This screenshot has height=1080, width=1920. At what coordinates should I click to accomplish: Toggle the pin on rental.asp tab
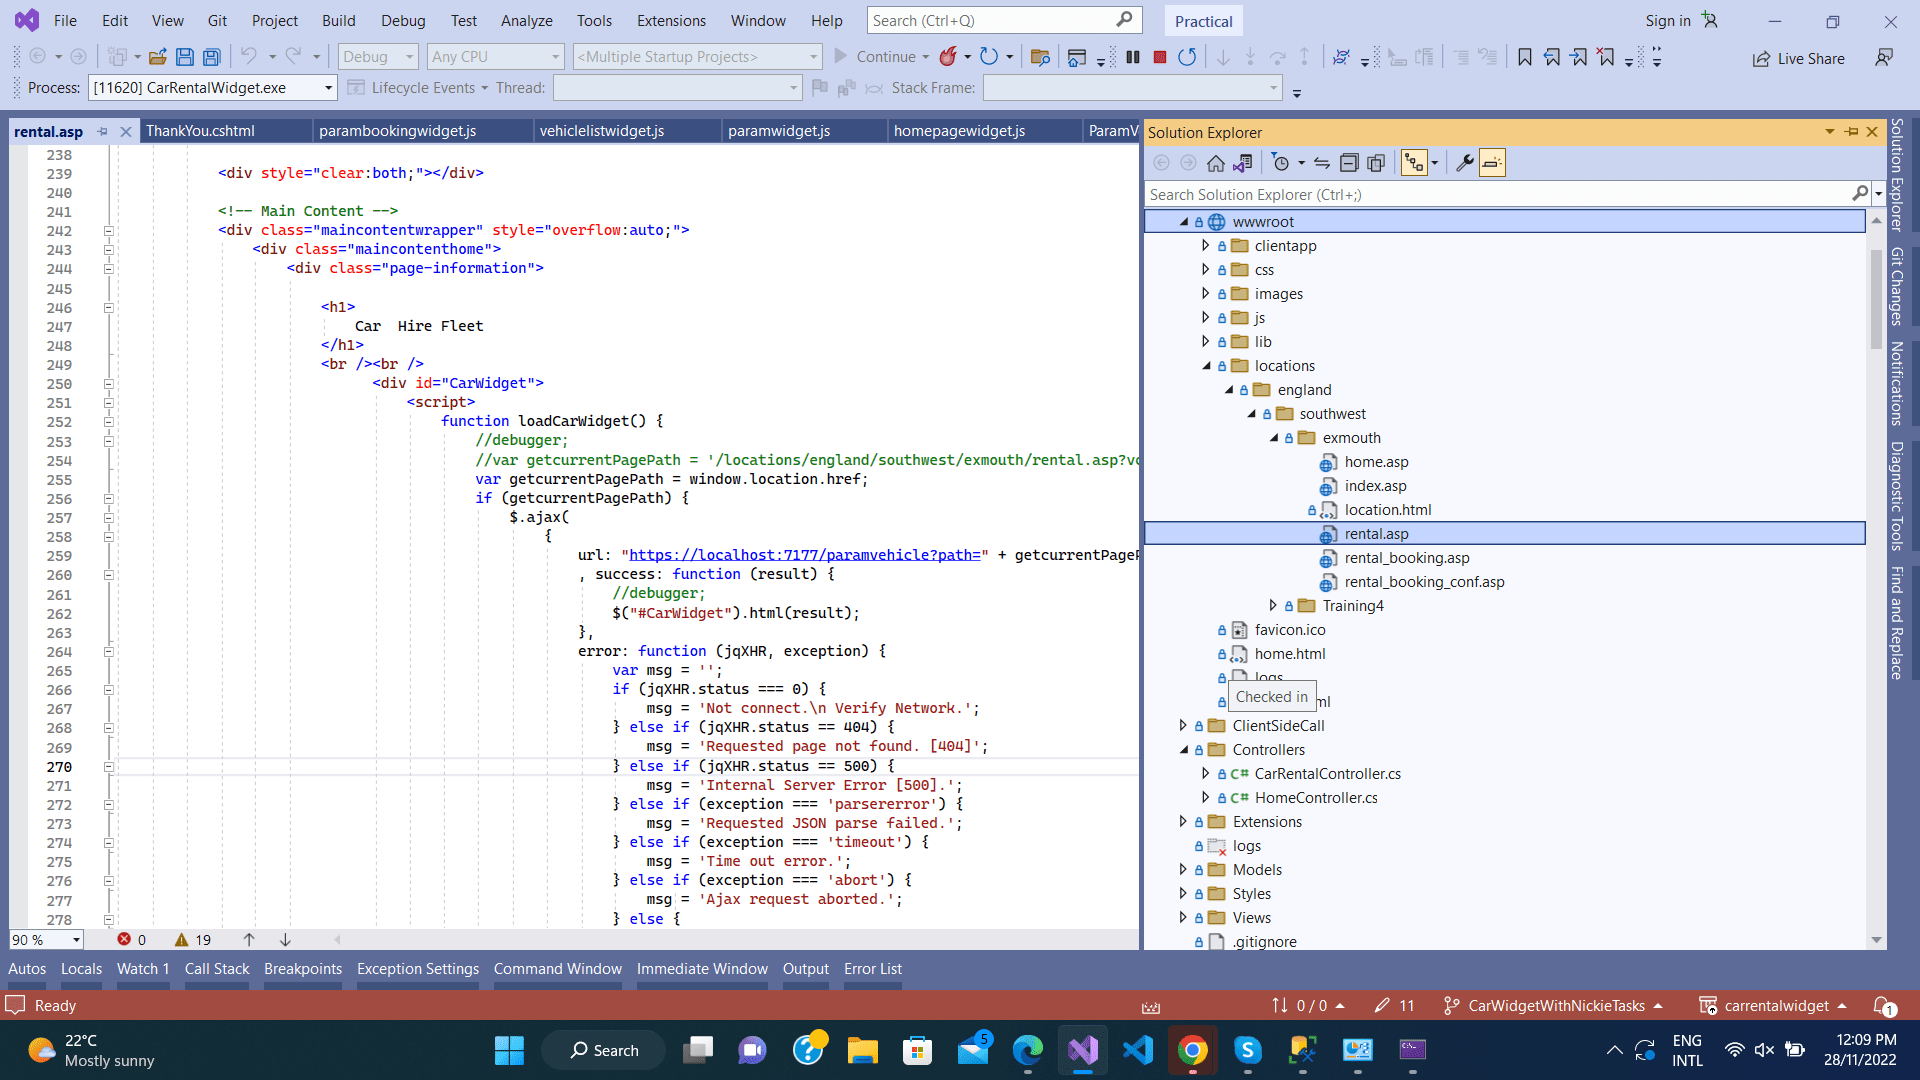(x=102, y=131)
